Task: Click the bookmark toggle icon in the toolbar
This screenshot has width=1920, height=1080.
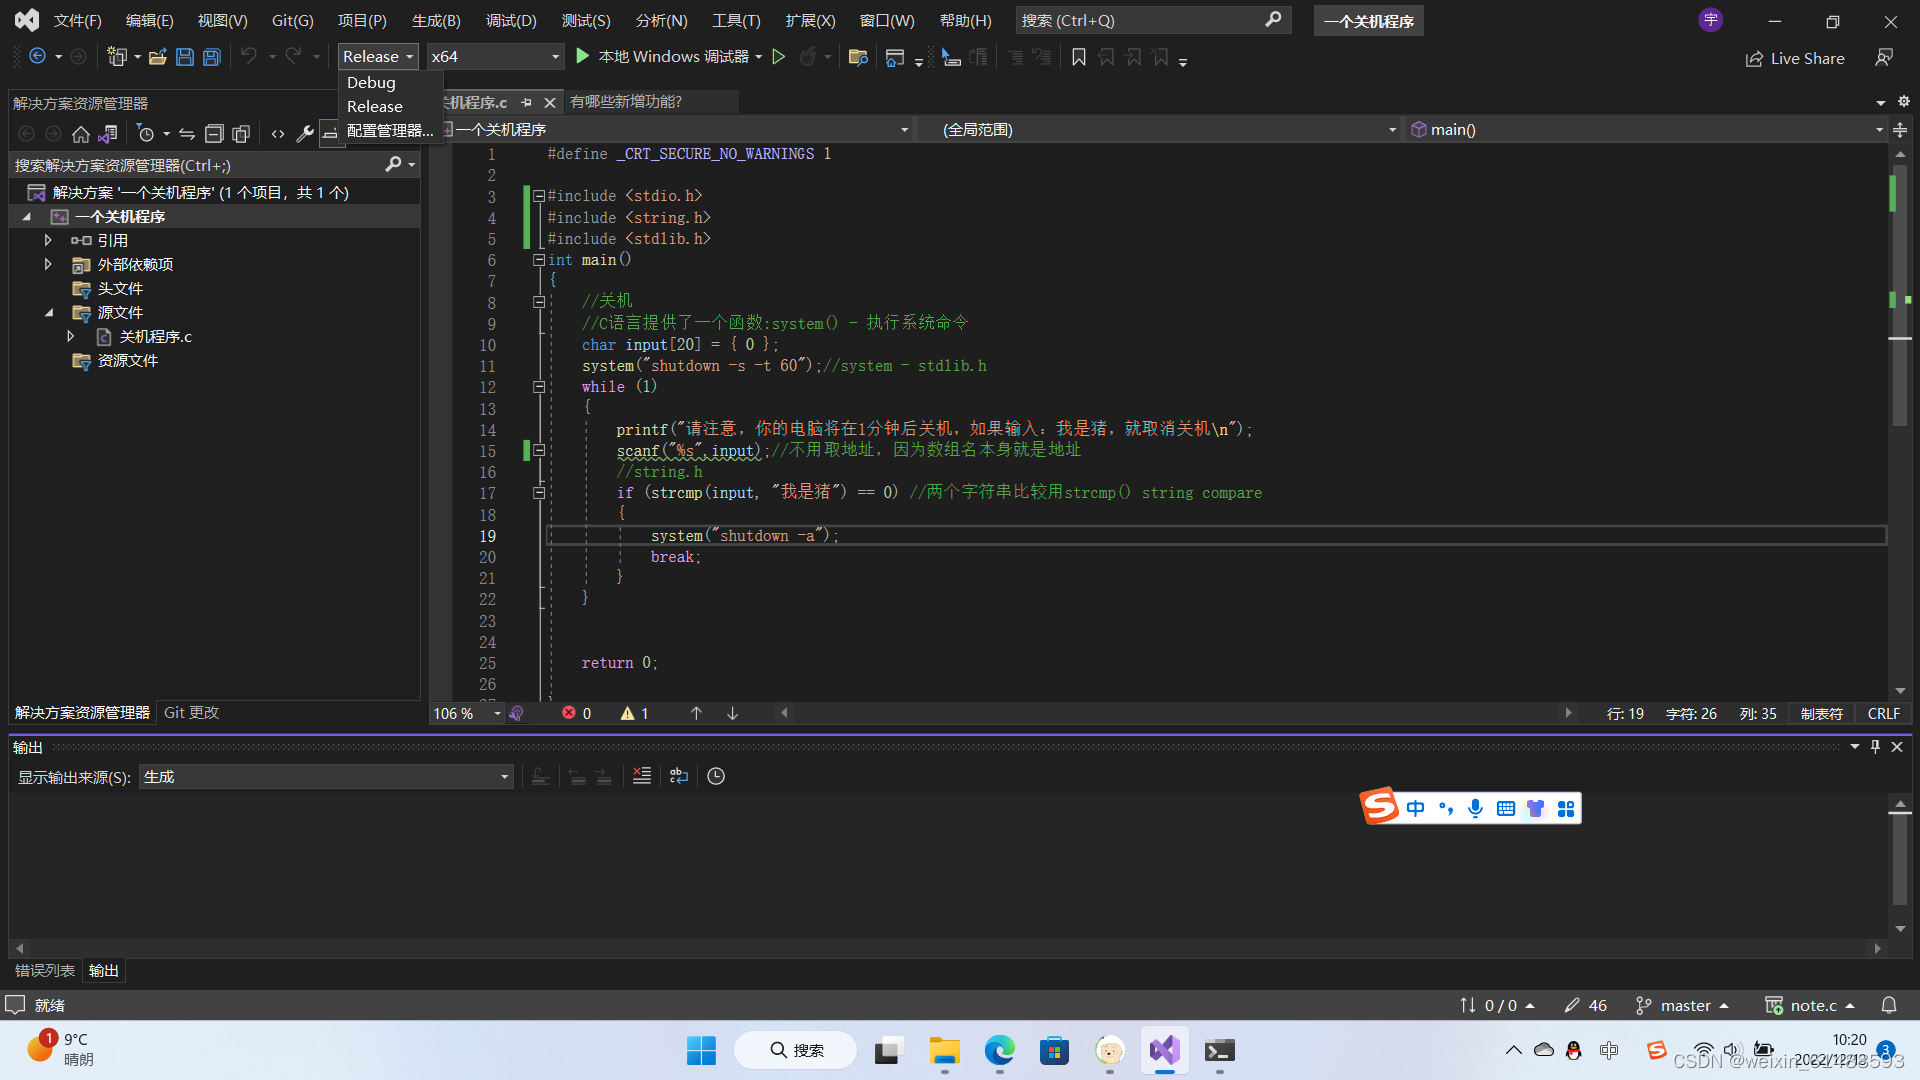Action: tap(1079, 58)
